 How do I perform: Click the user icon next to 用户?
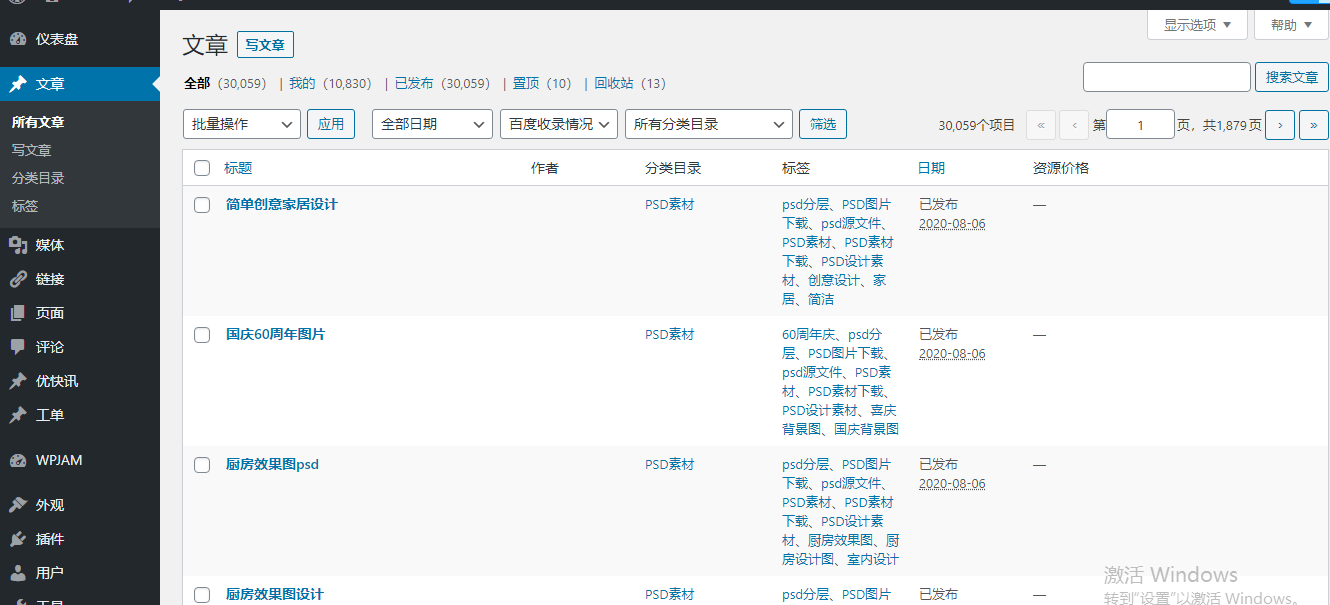18,573
